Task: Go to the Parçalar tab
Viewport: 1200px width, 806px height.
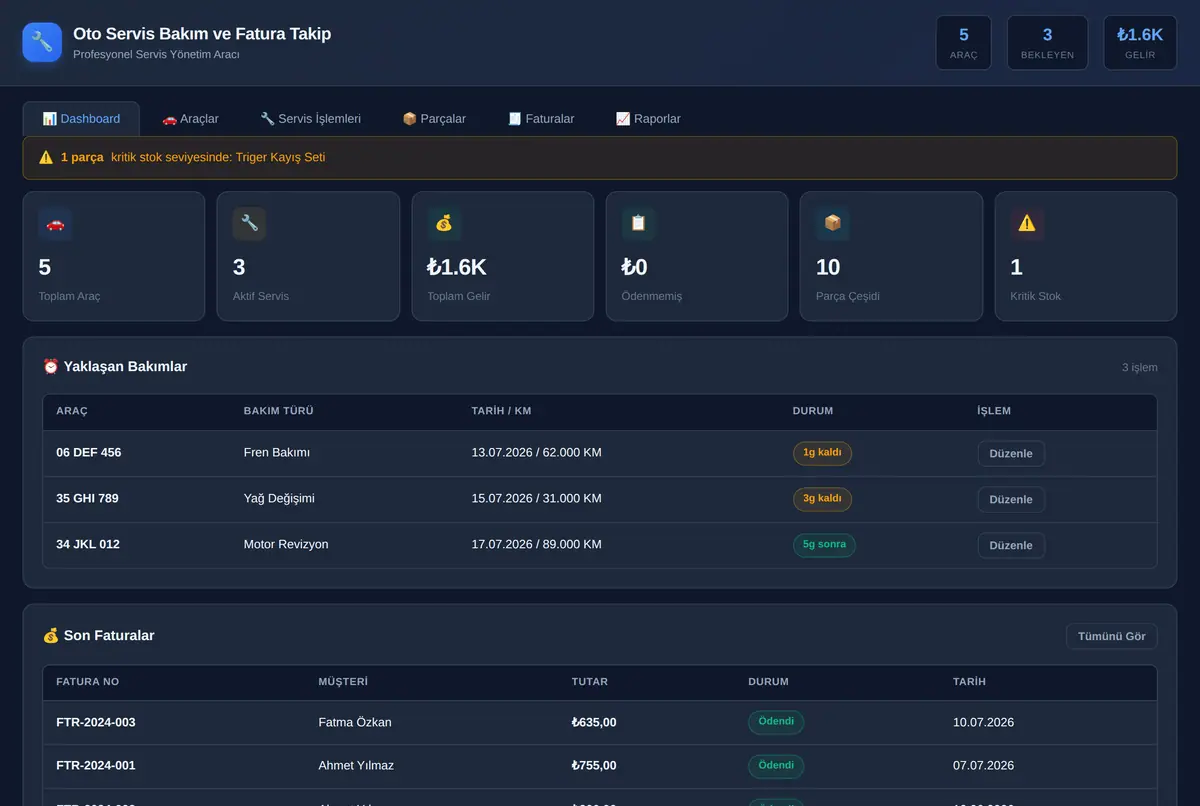Action: pyautogui.click(x=434, y=119)
